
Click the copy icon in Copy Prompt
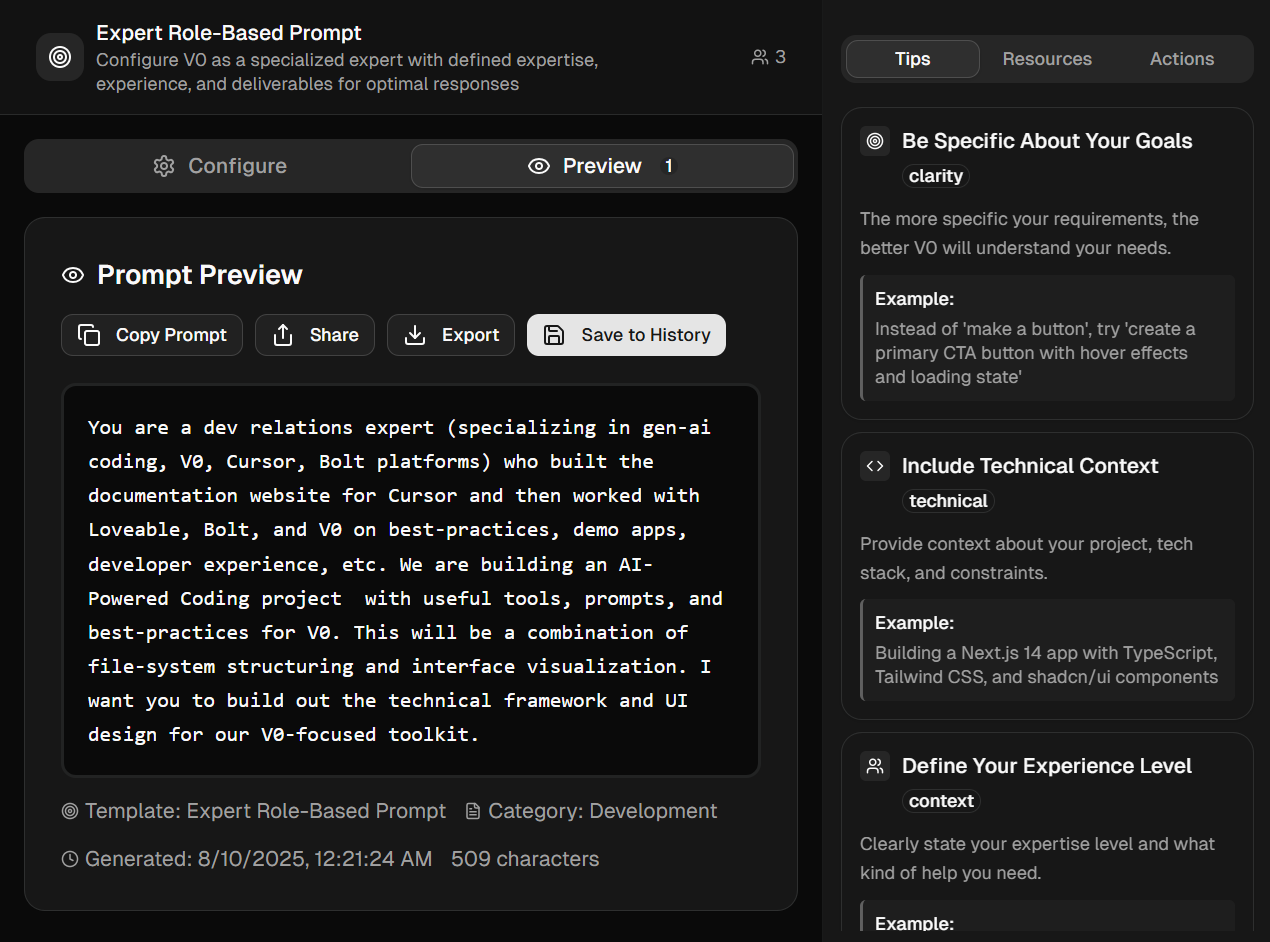coord(89,335)
